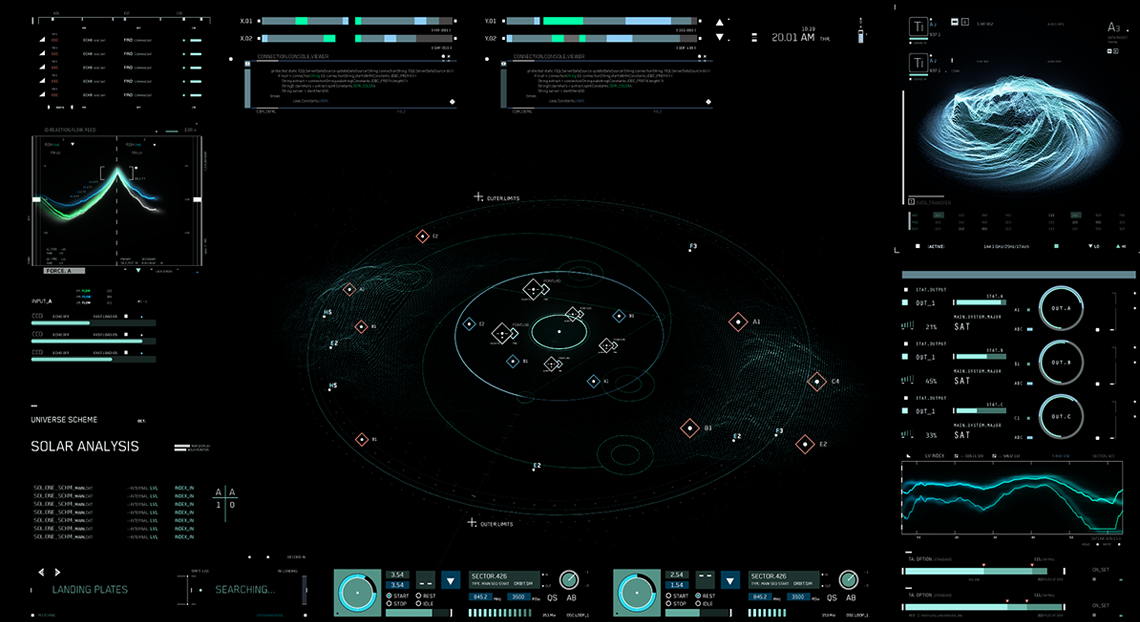1140x622 pixels.
Task: Open the UNIVERSE SCHEME label
Action: (64, 419)
